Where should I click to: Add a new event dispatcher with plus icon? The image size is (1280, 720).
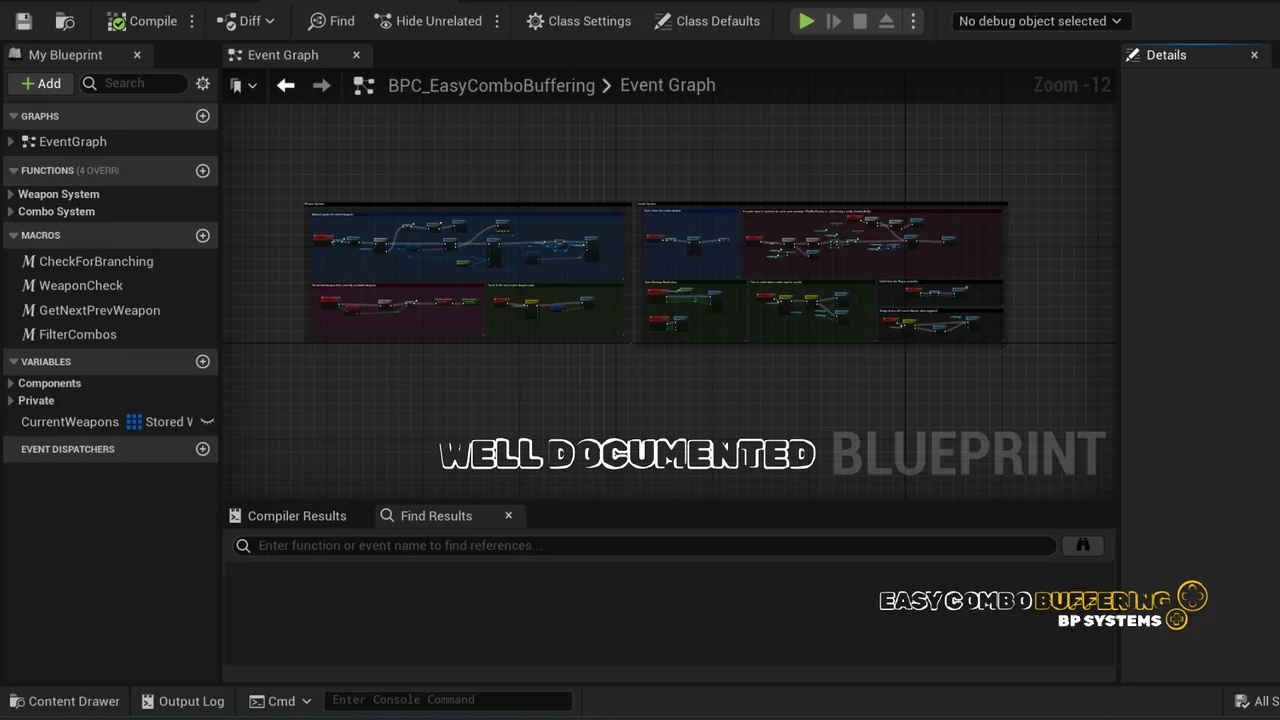coord(203,449)
